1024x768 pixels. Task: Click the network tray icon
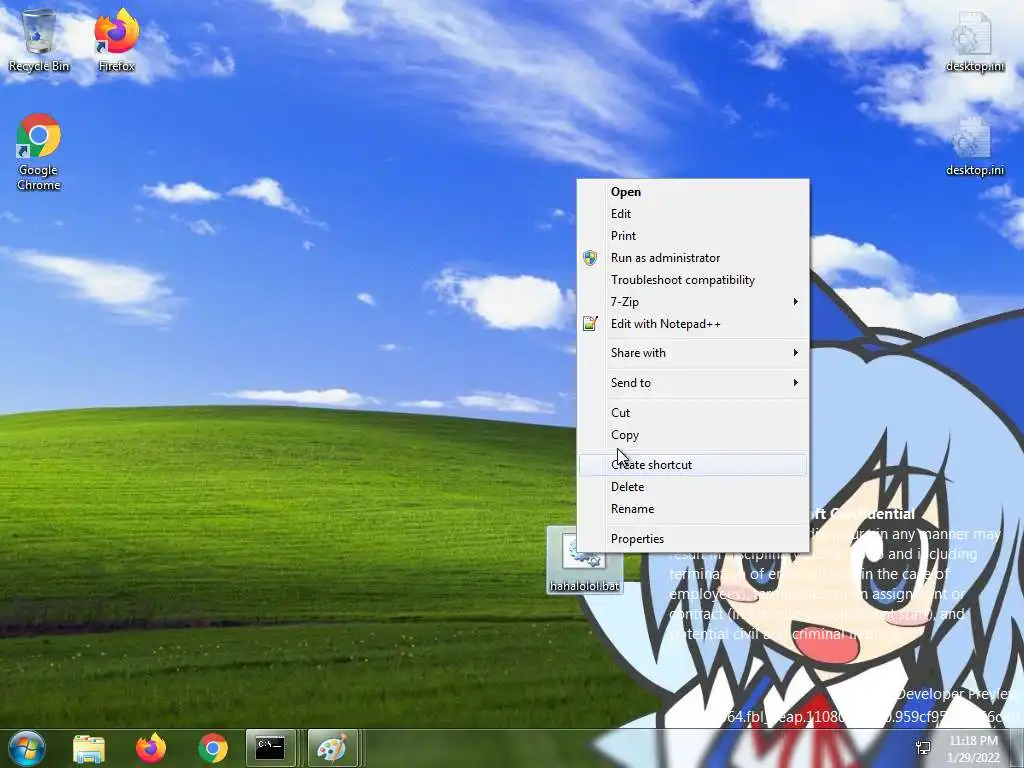click(923, 748)
